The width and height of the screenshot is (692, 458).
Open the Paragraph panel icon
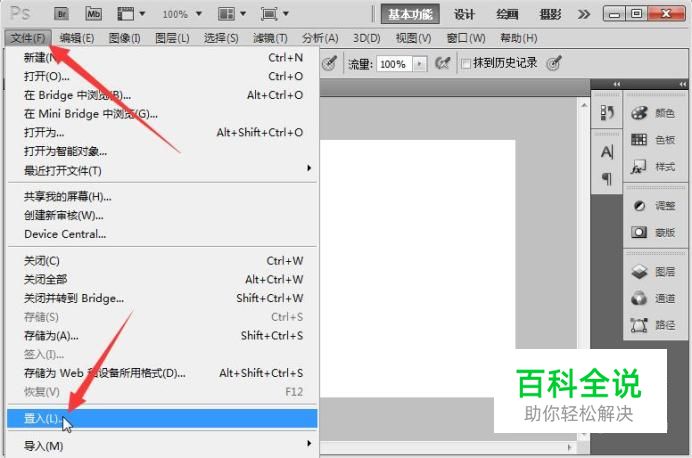pyautogui.click(x=607, y=179)
